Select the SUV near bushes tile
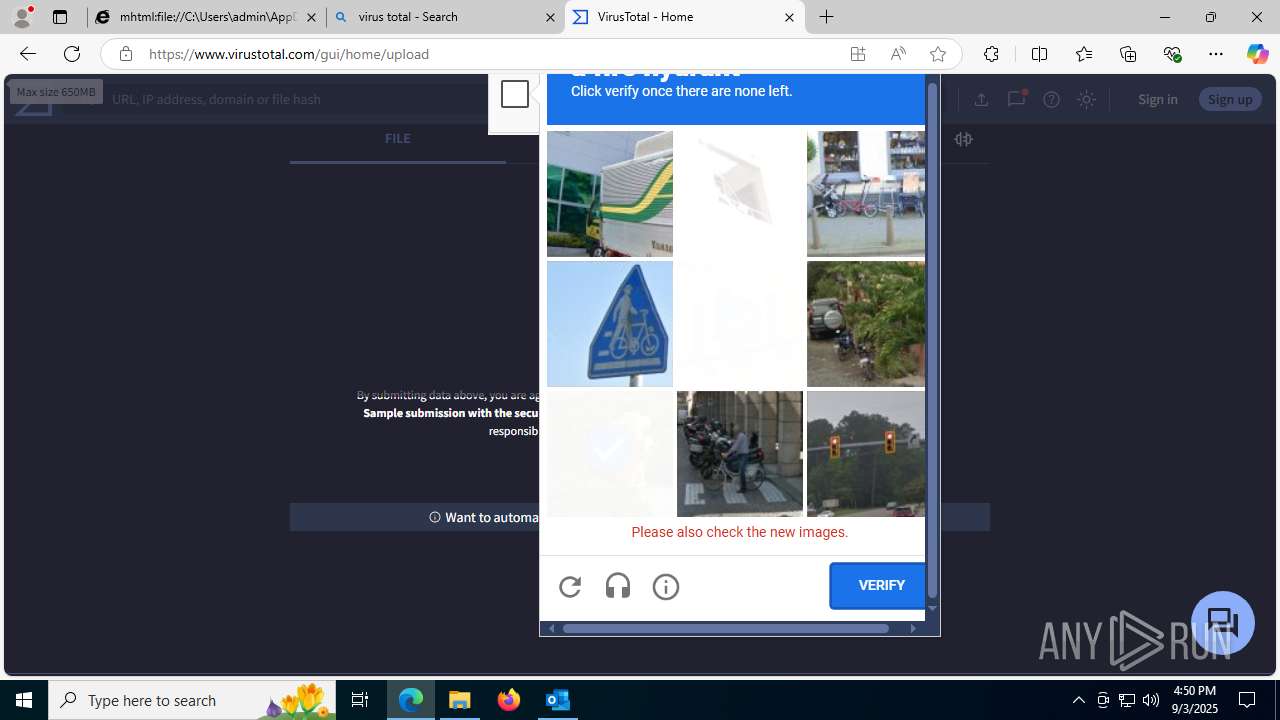The height and width of the screenshot is (720, 1280). click(x=866, y=324)
